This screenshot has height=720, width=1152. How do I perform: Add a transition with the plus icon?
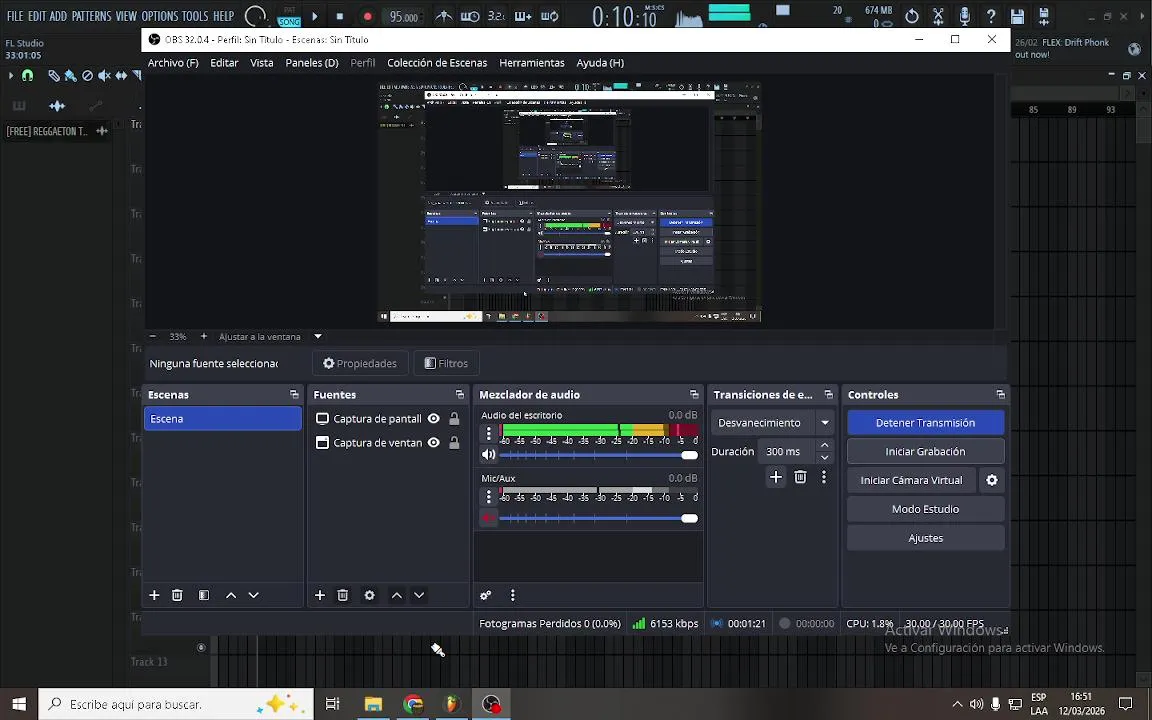coord(776,477)
